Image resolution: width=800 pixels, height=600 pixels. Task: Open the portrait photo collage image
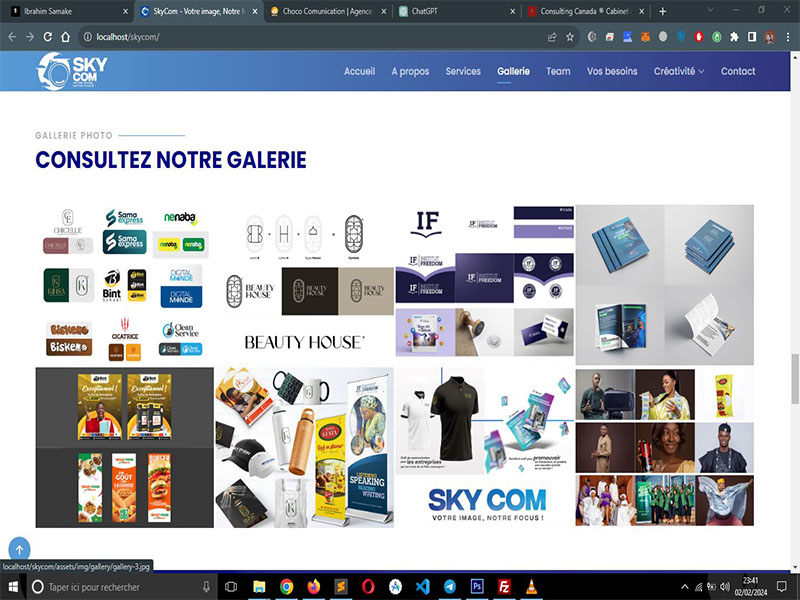pyautogui.click(x=665, y=447)
